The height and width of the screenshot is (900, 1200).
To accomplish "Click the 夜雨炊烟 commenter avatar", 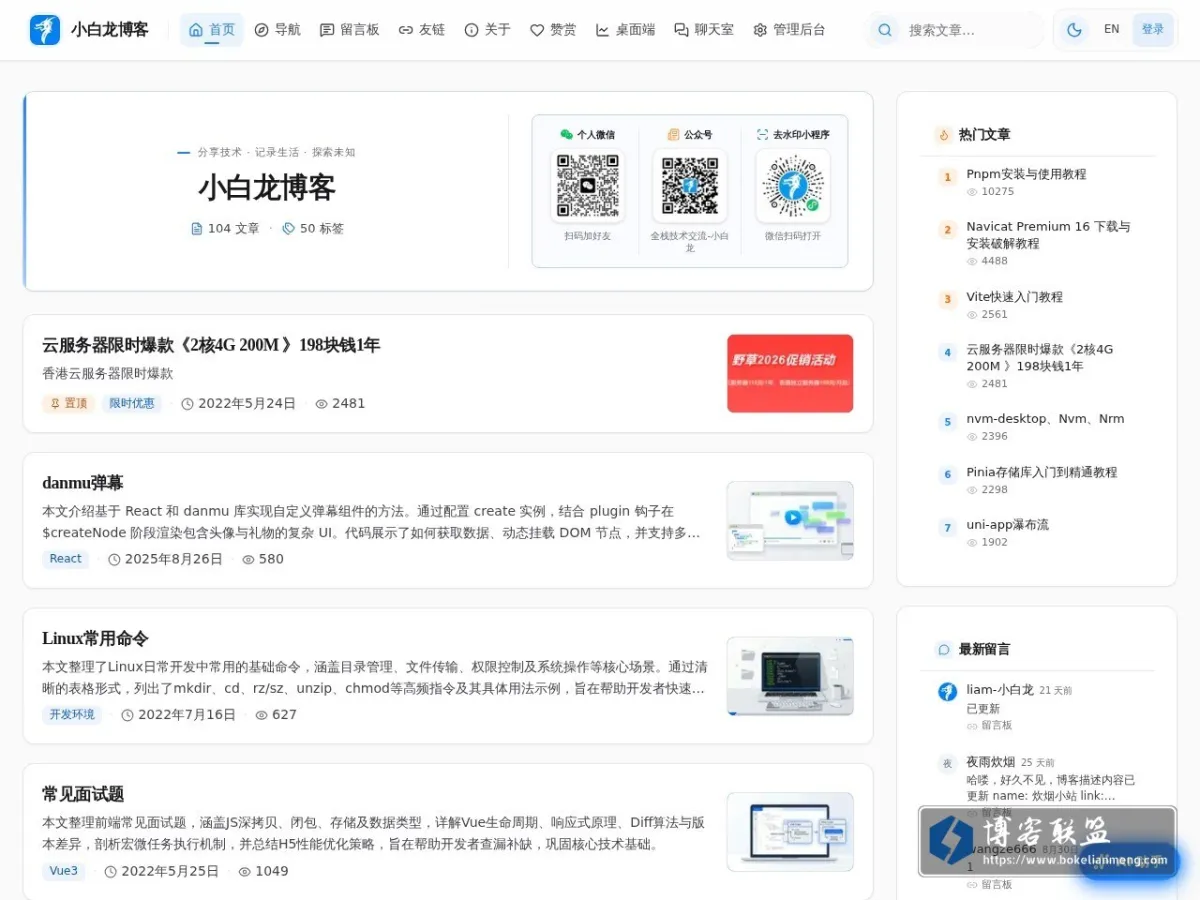I will tap(947, 764).
